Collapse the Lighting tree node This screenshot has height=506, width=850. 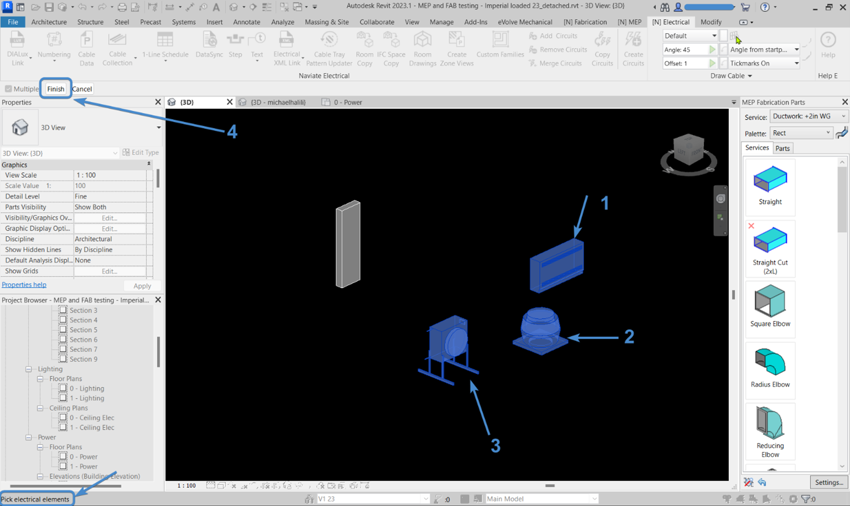[28, 369]
